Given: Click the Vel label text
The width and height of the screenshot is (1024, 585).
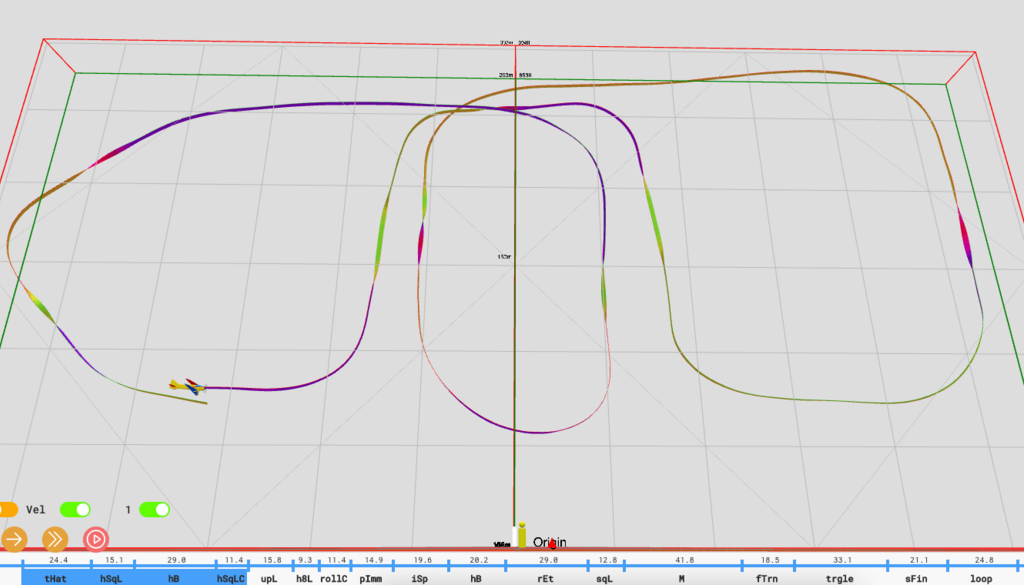Looking at the screenshot, I should coord(35,509).
